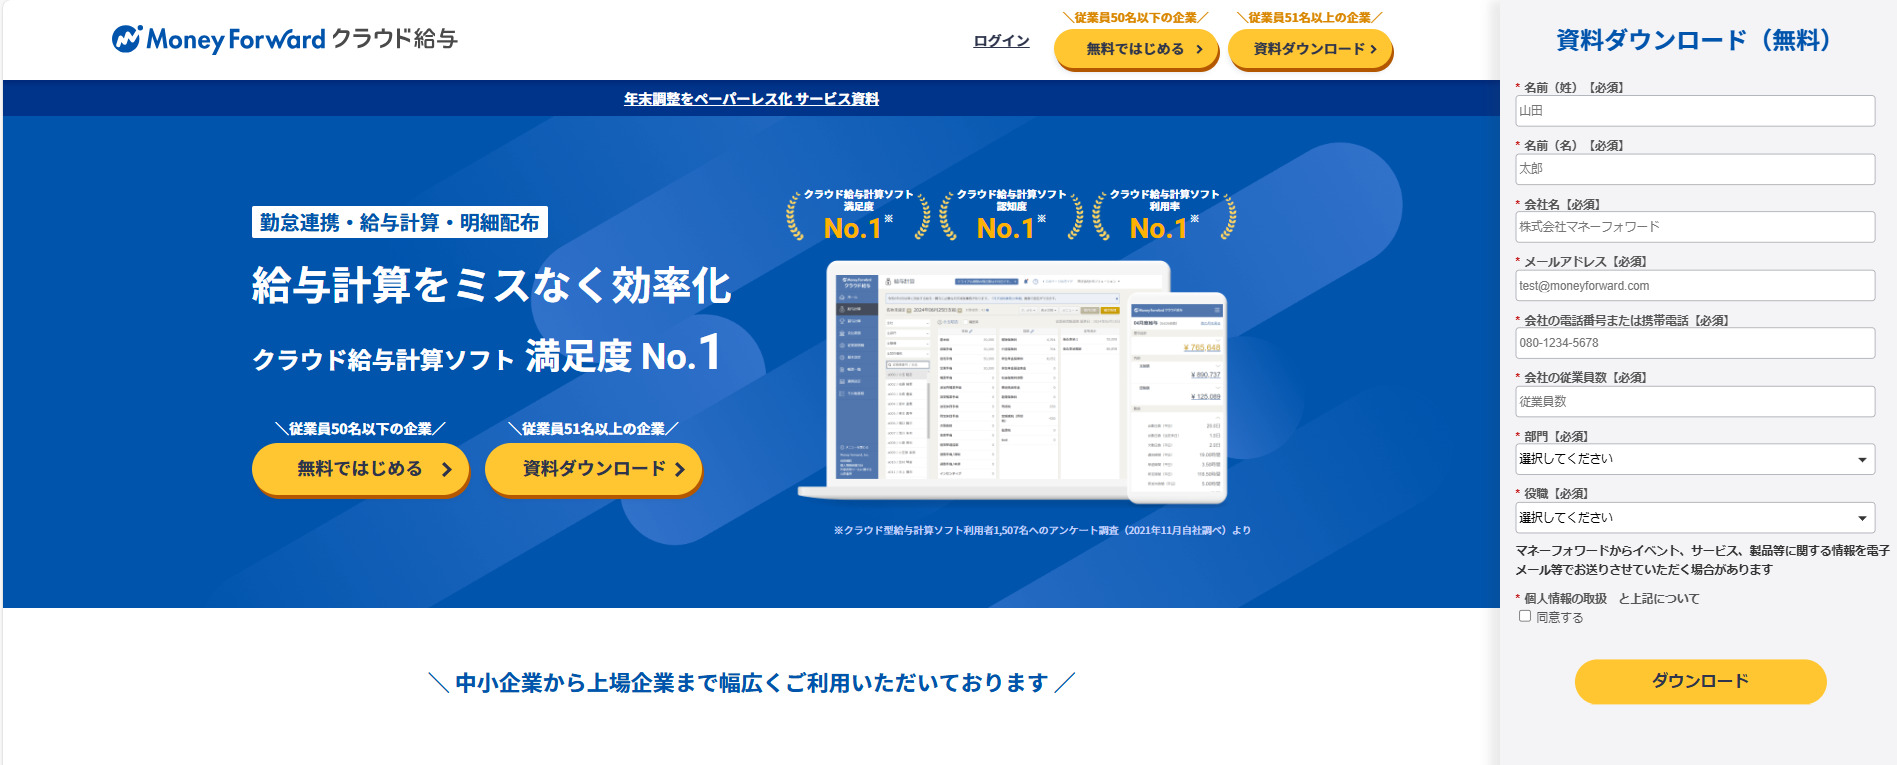This screenshot has height=765, width=1897.
Task: Submit the form with ダウンロード button
Action: click(1700, 681)
